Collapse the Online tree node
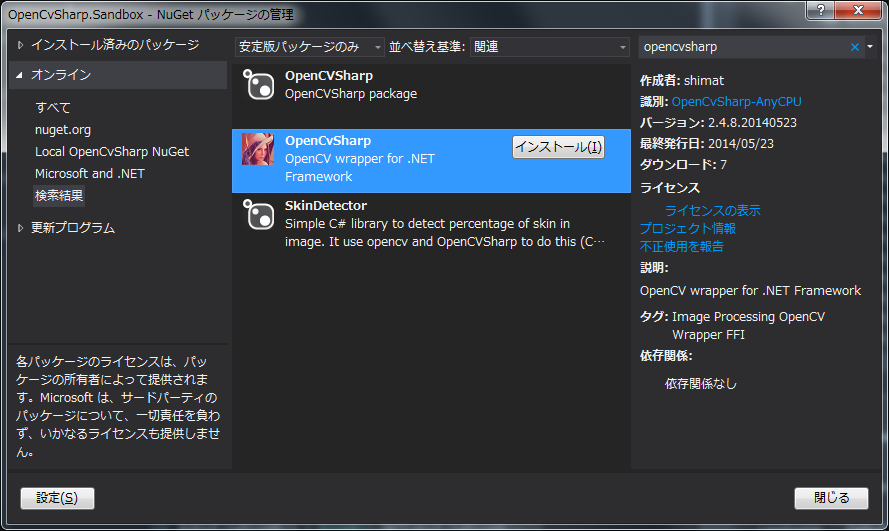The height and width of the screenshot is (531, 889). point(20,75)
